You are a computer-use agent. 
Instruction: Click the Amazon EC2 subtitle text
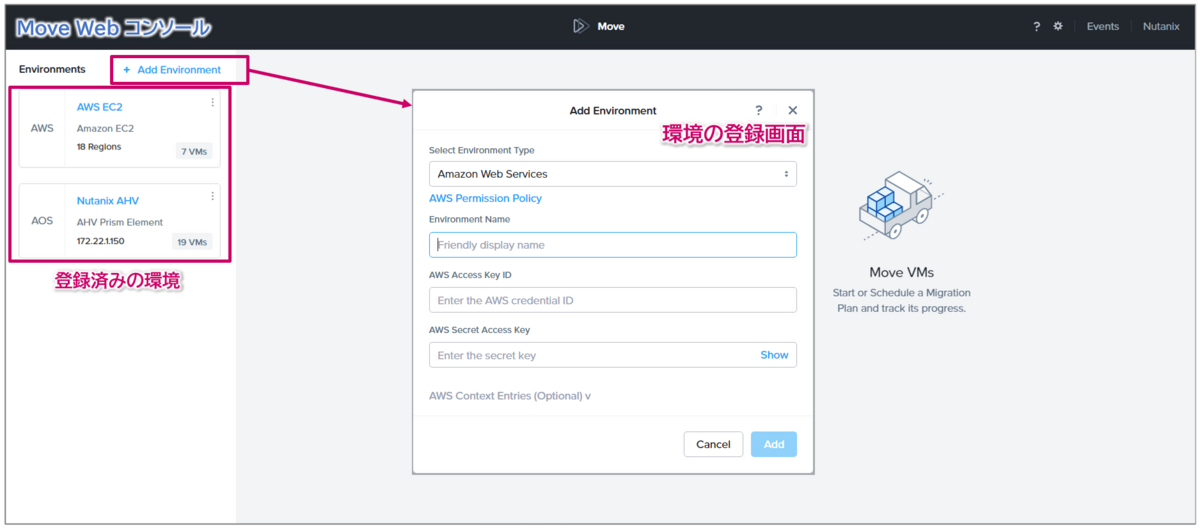tap(105, 128)
